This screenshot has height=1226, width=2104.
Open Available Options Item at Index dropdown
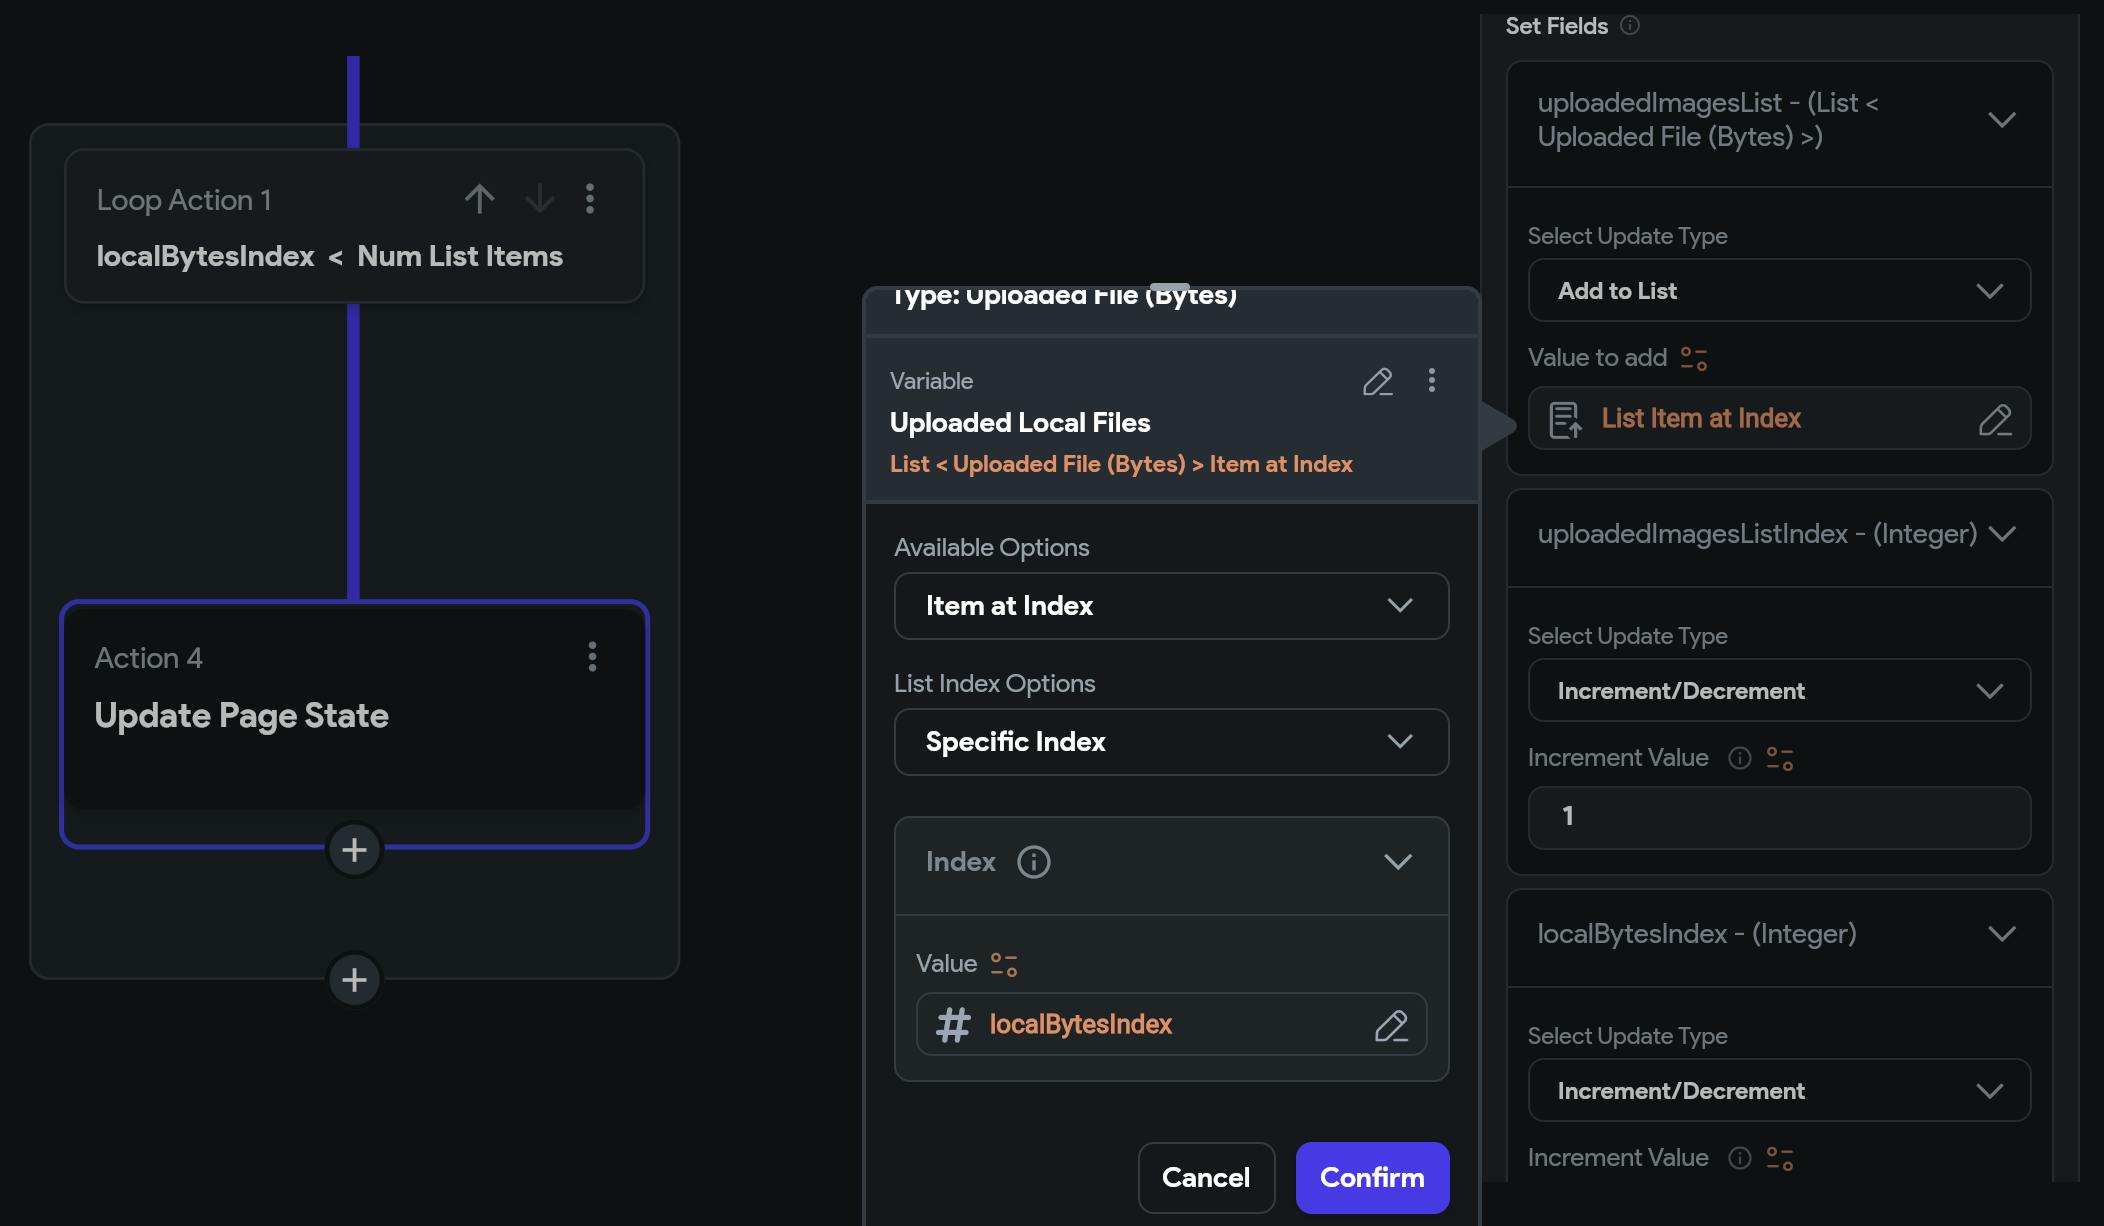[1171, 606]
